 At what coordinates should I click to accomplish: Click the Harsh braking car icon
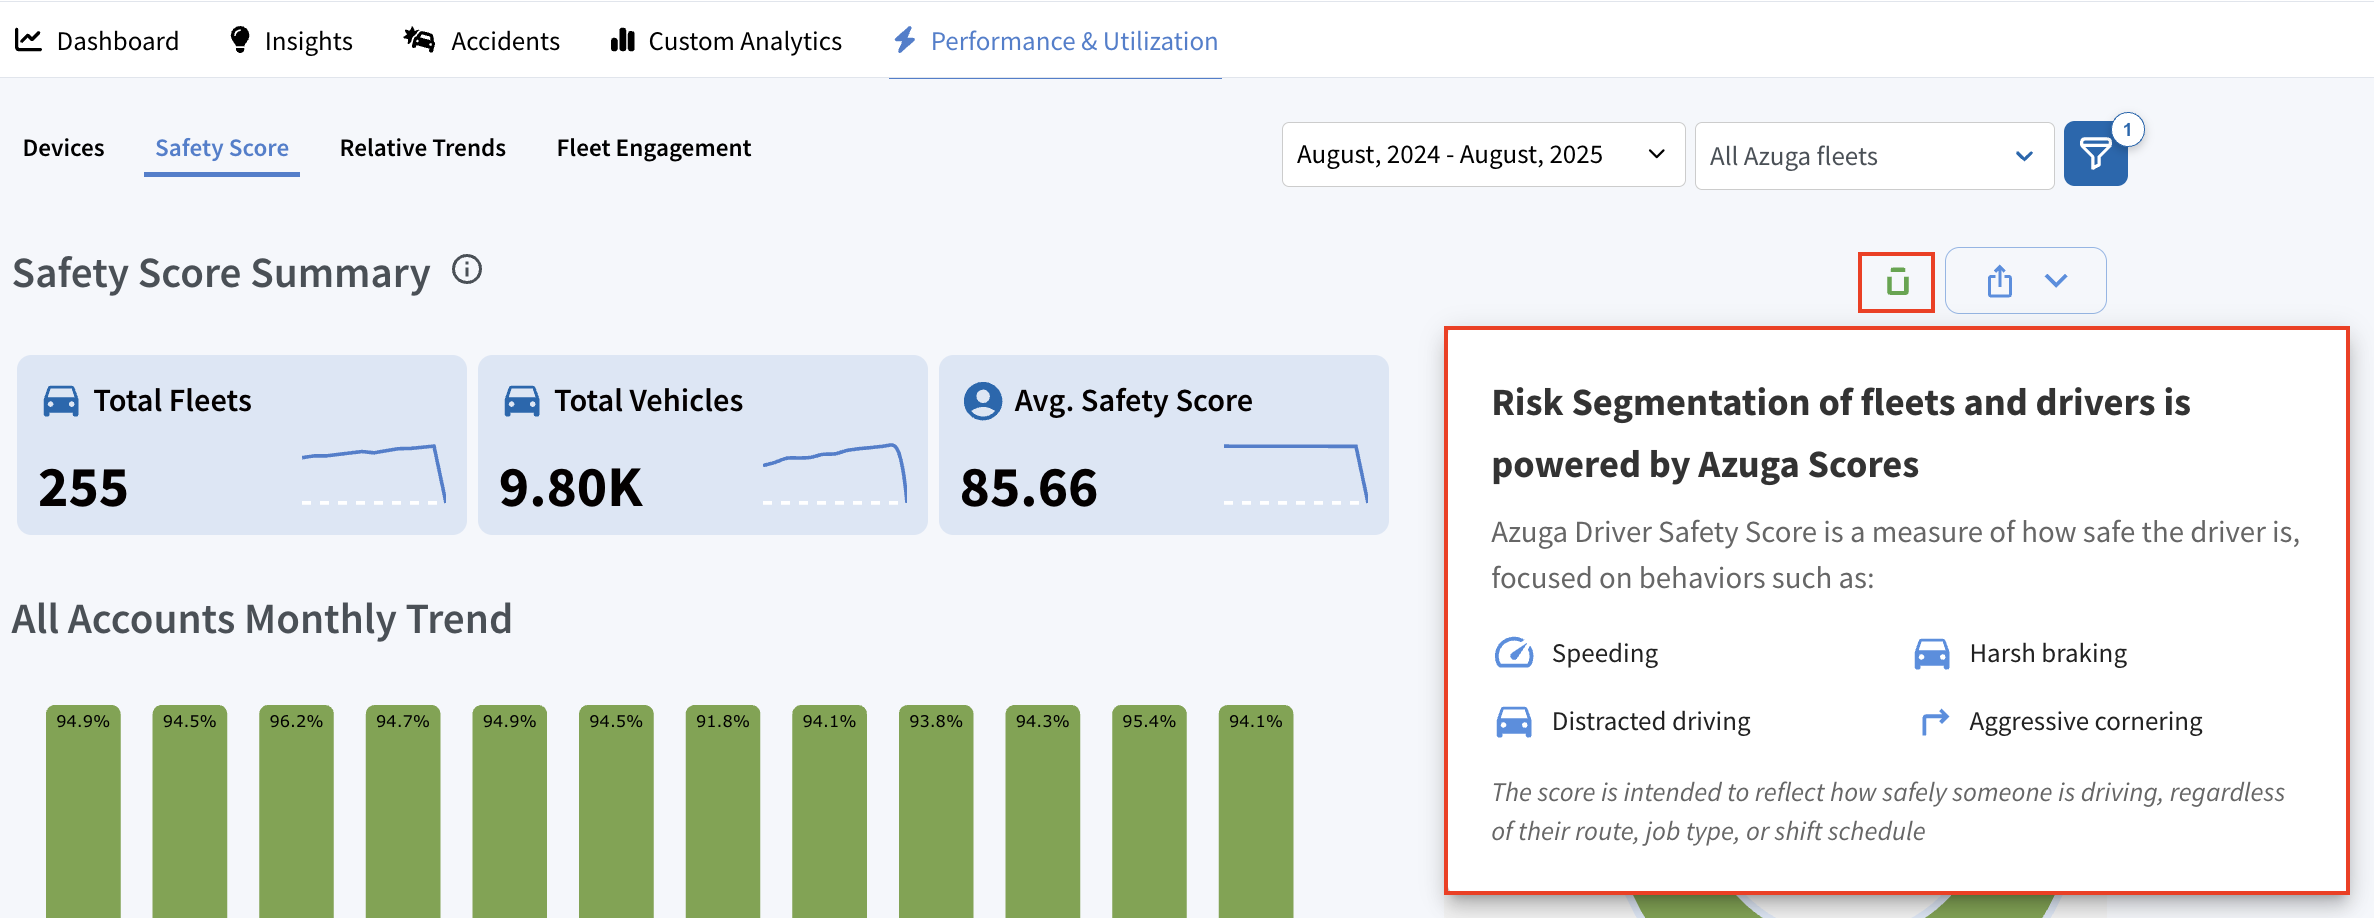point(1931,654)
